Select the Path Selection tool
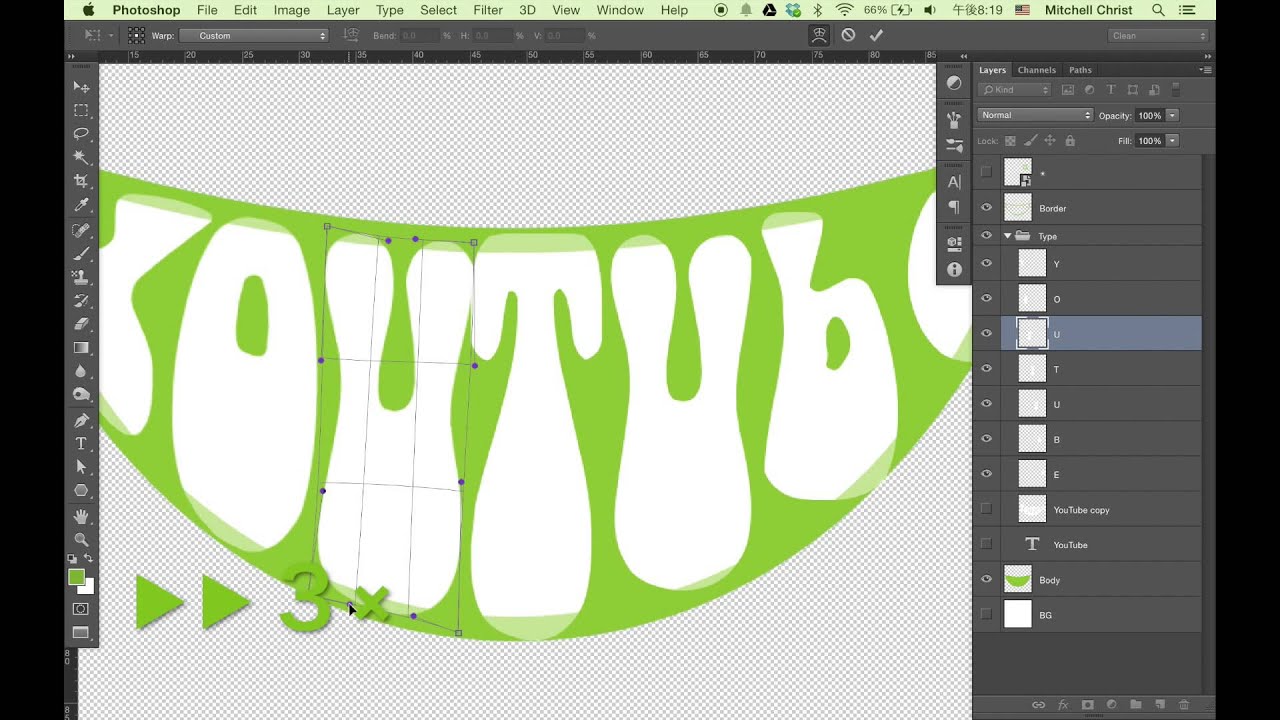Image resolution: width=1280 pixels, height=720 pixels. pos(81,467)
